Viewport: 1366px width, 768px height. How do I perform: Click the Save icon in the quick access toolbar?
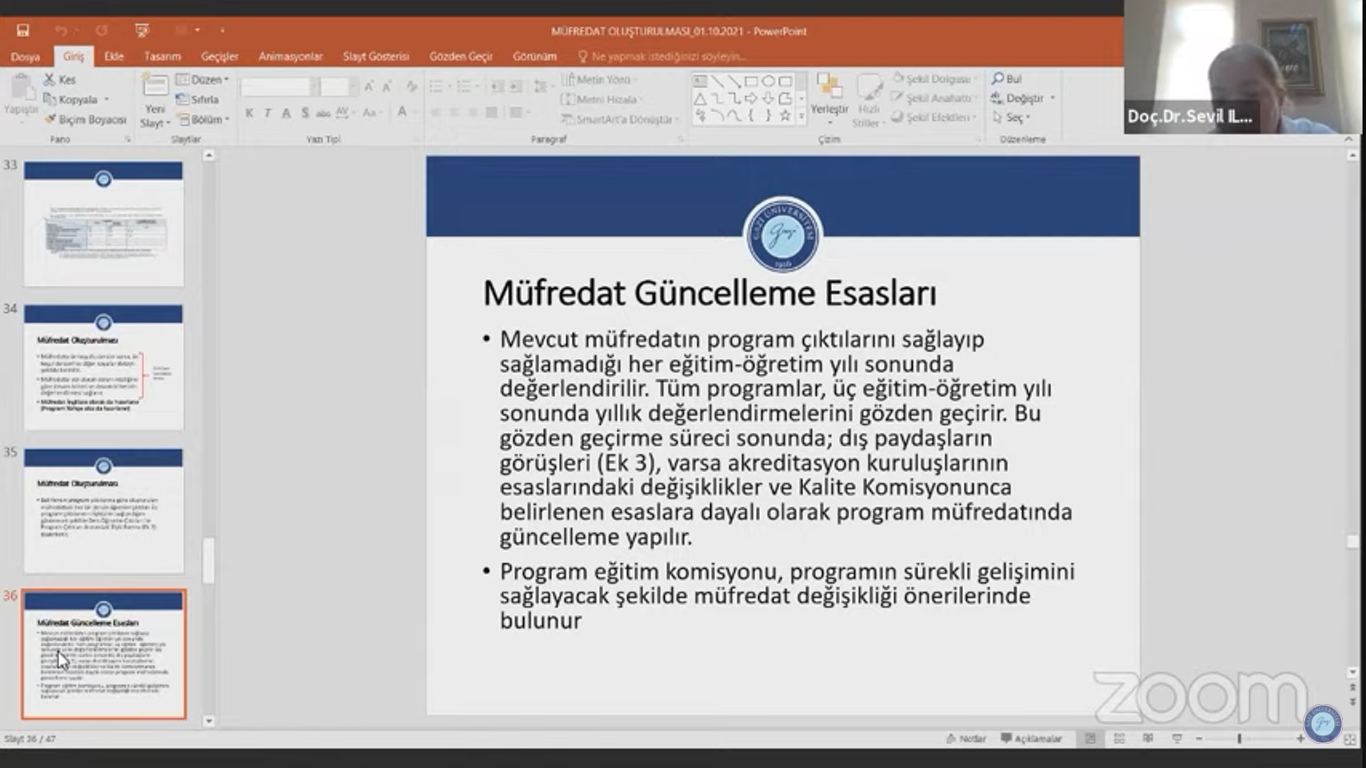(23, 31)
